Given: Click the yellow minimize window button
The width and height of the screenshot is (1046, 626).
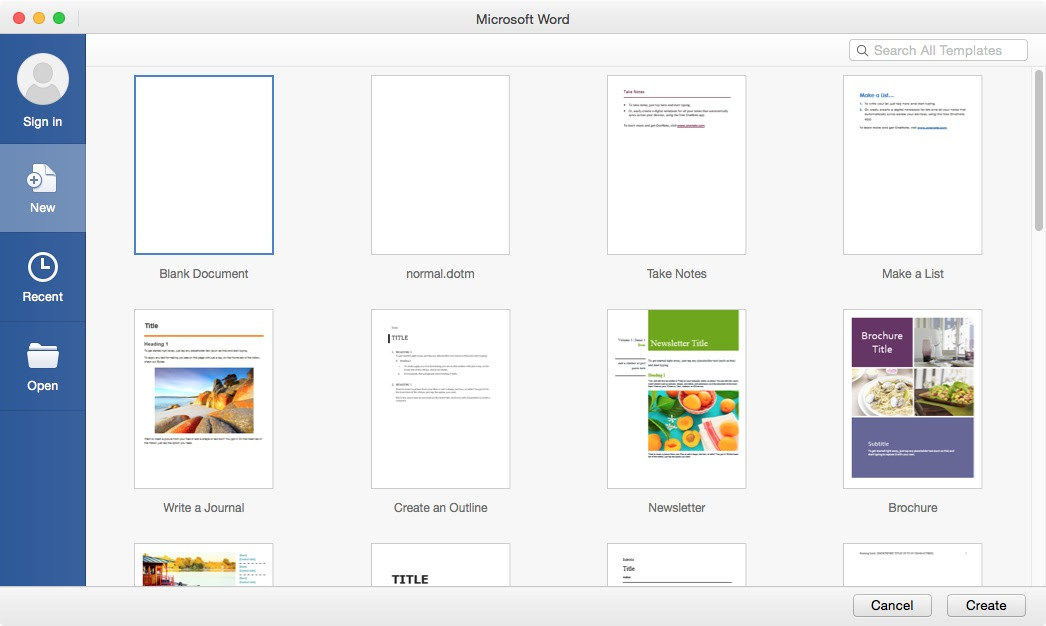Looking at the screenshot, I should 39,18.
